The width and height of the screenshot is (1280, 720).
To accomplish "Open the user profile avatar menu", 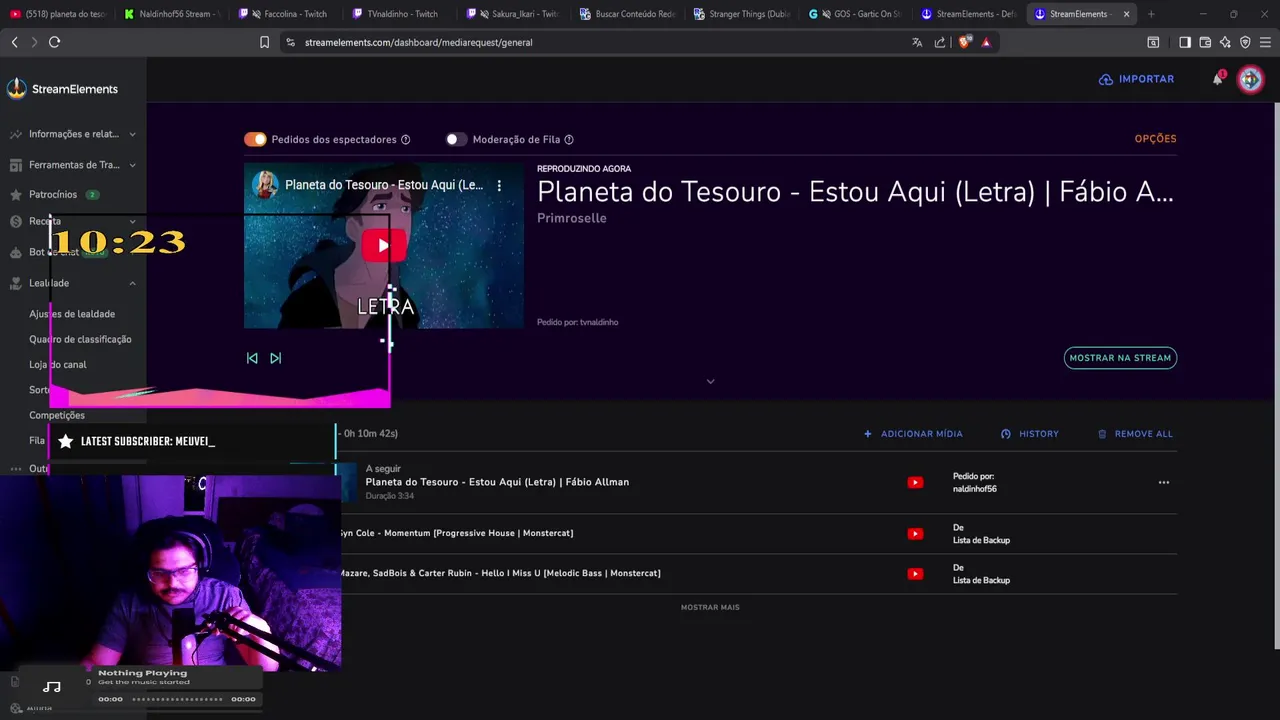I will (x=1251, y=79).
